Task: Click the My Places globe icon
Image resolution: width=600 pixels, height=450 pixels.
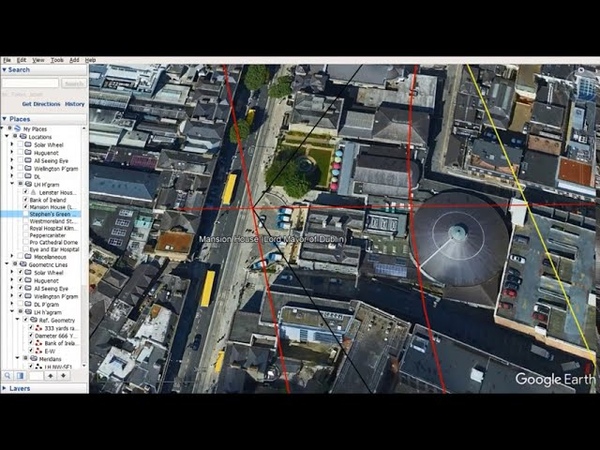Action: tap(17, 129)
